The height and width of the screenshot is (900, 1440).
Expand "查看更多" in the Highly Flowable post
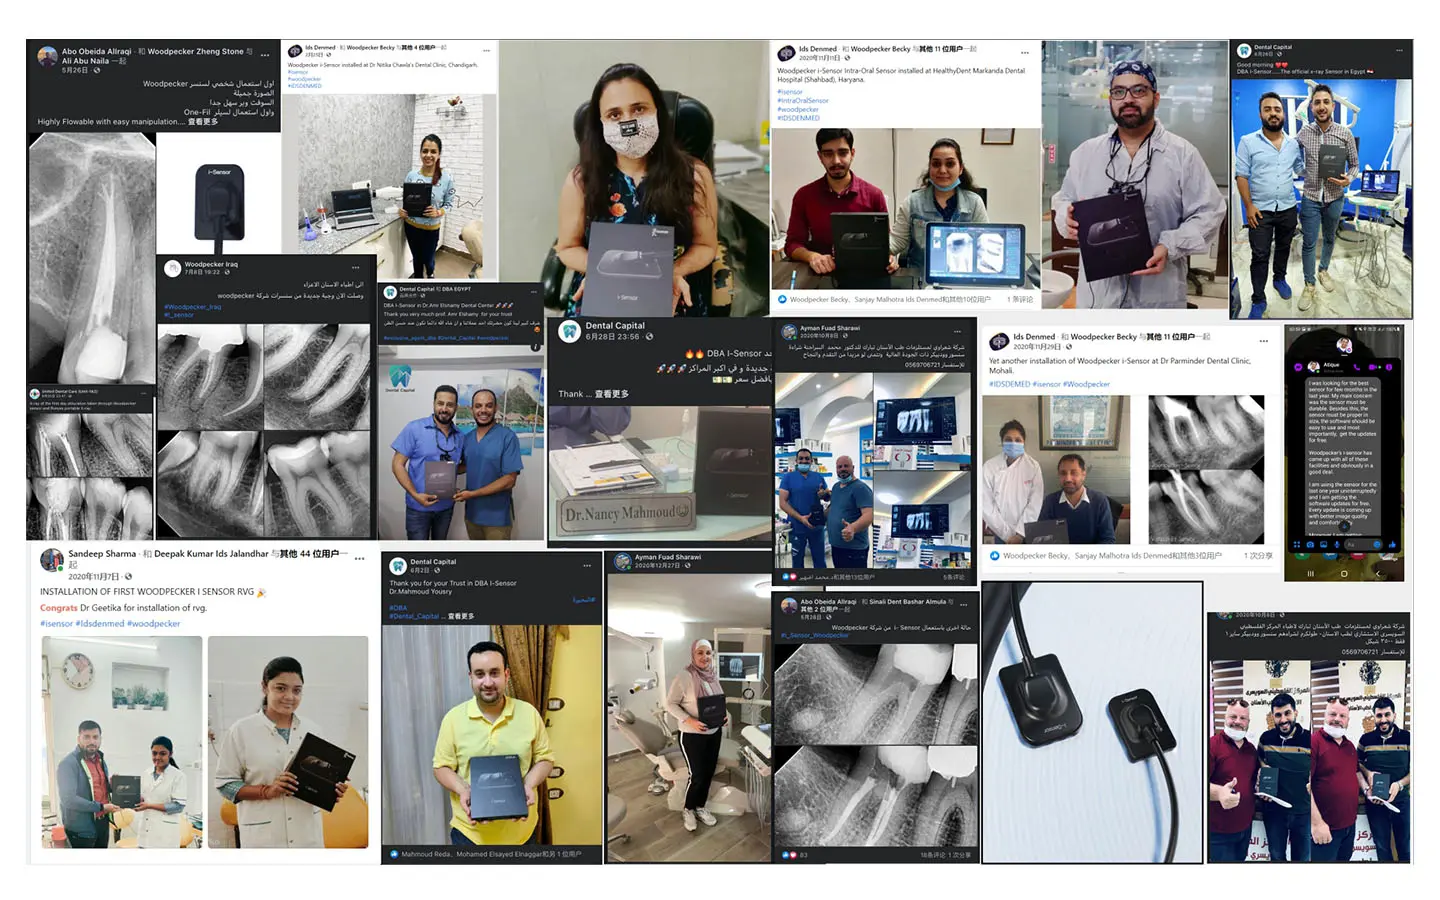[x=202, y=122]
